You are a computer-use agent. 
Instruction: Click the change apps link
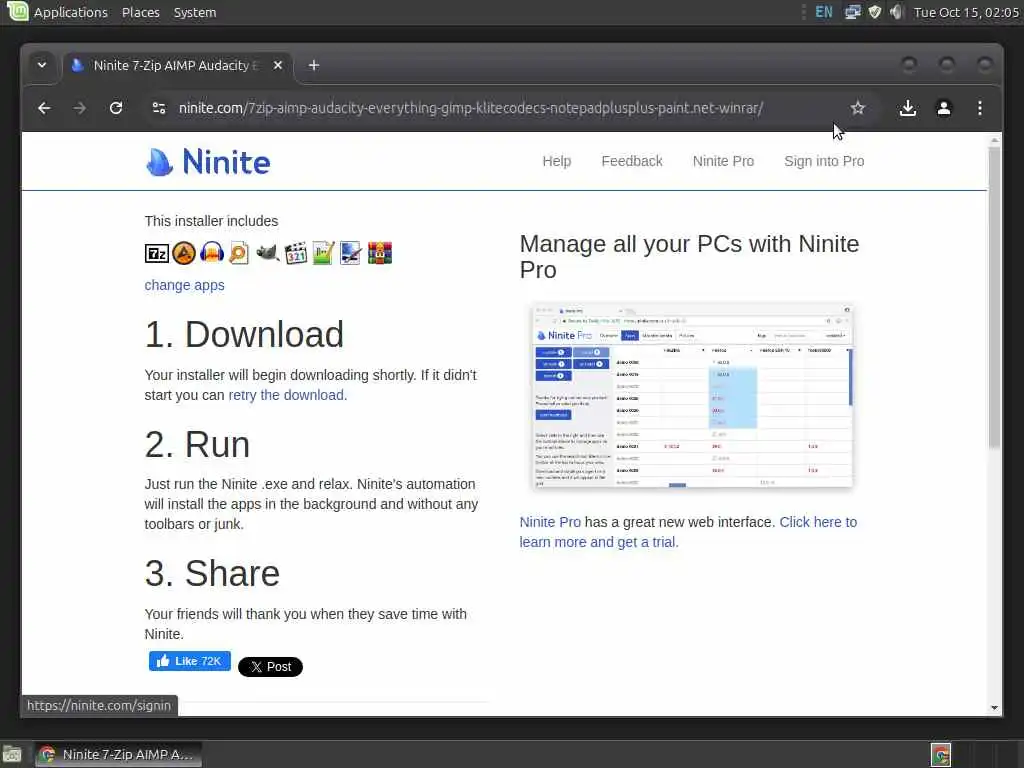(184, 285)
